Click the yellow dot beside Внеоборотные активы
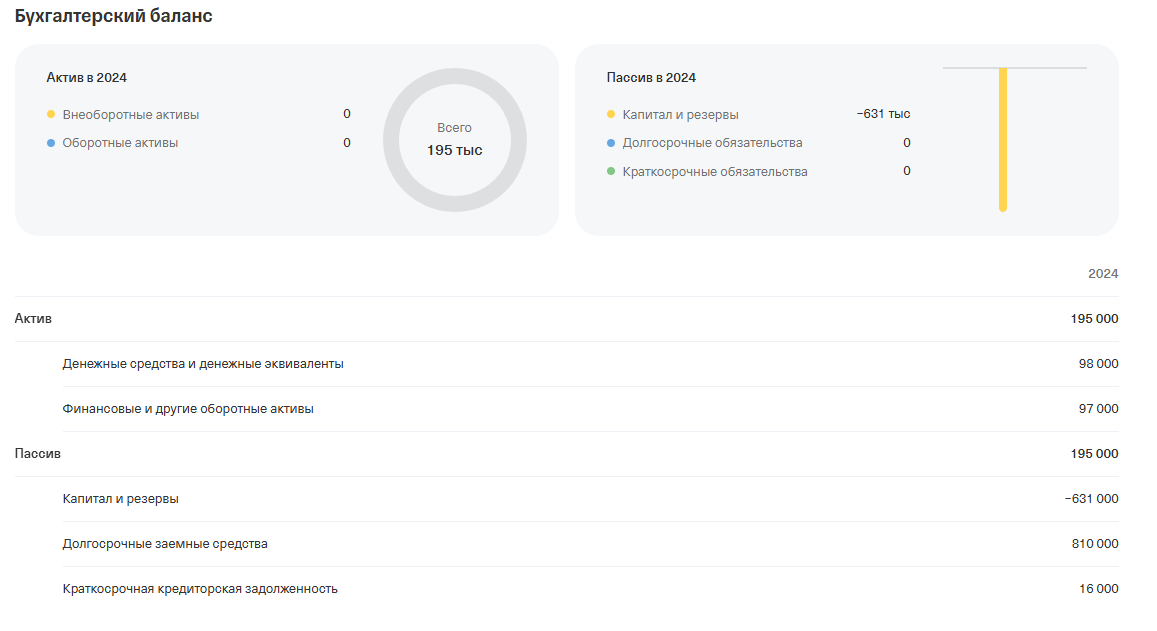Screen dimensions: 1157x631 click(51, 115)
